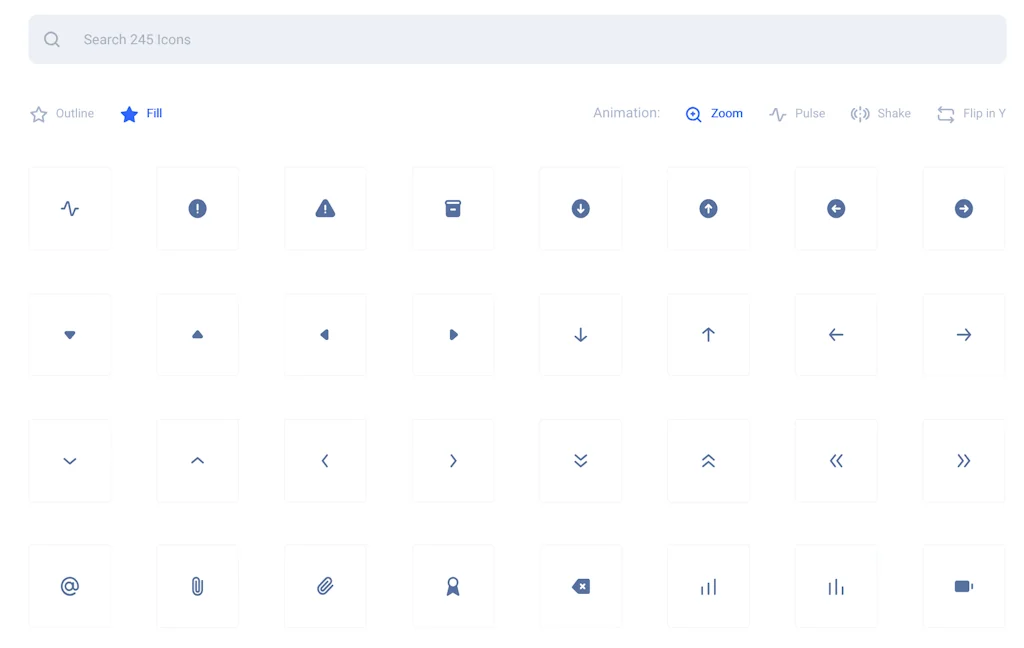Screen dimensions: 1024x648
Task: Click the chevron-right icon
Action: (453, 460)
